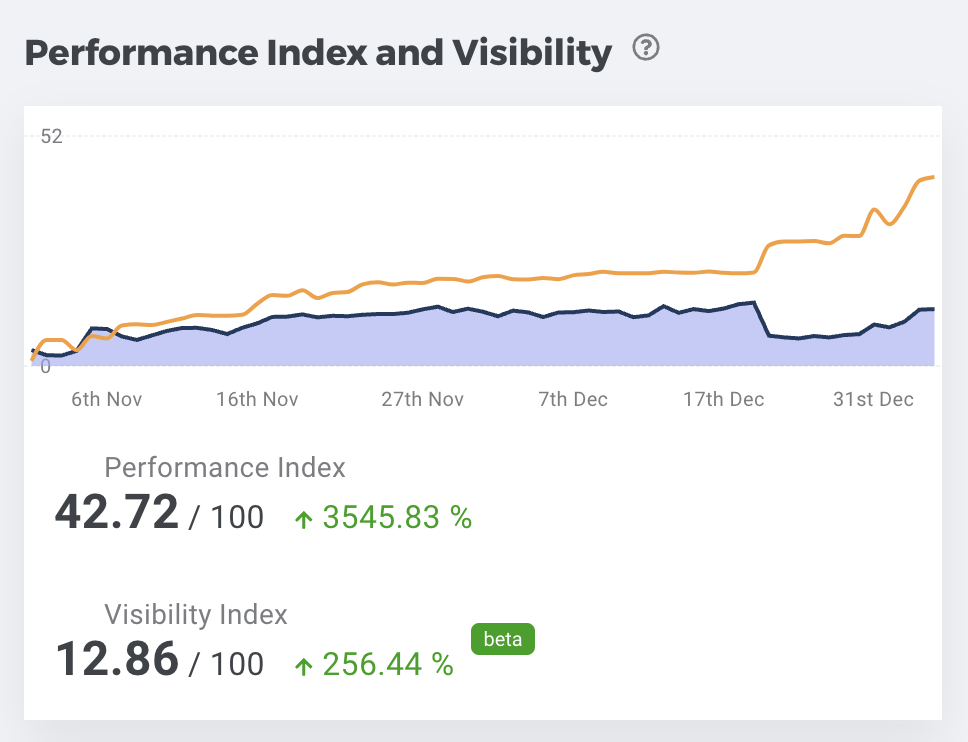
Task: Click the green beta badge
Action: click(502, 639)
